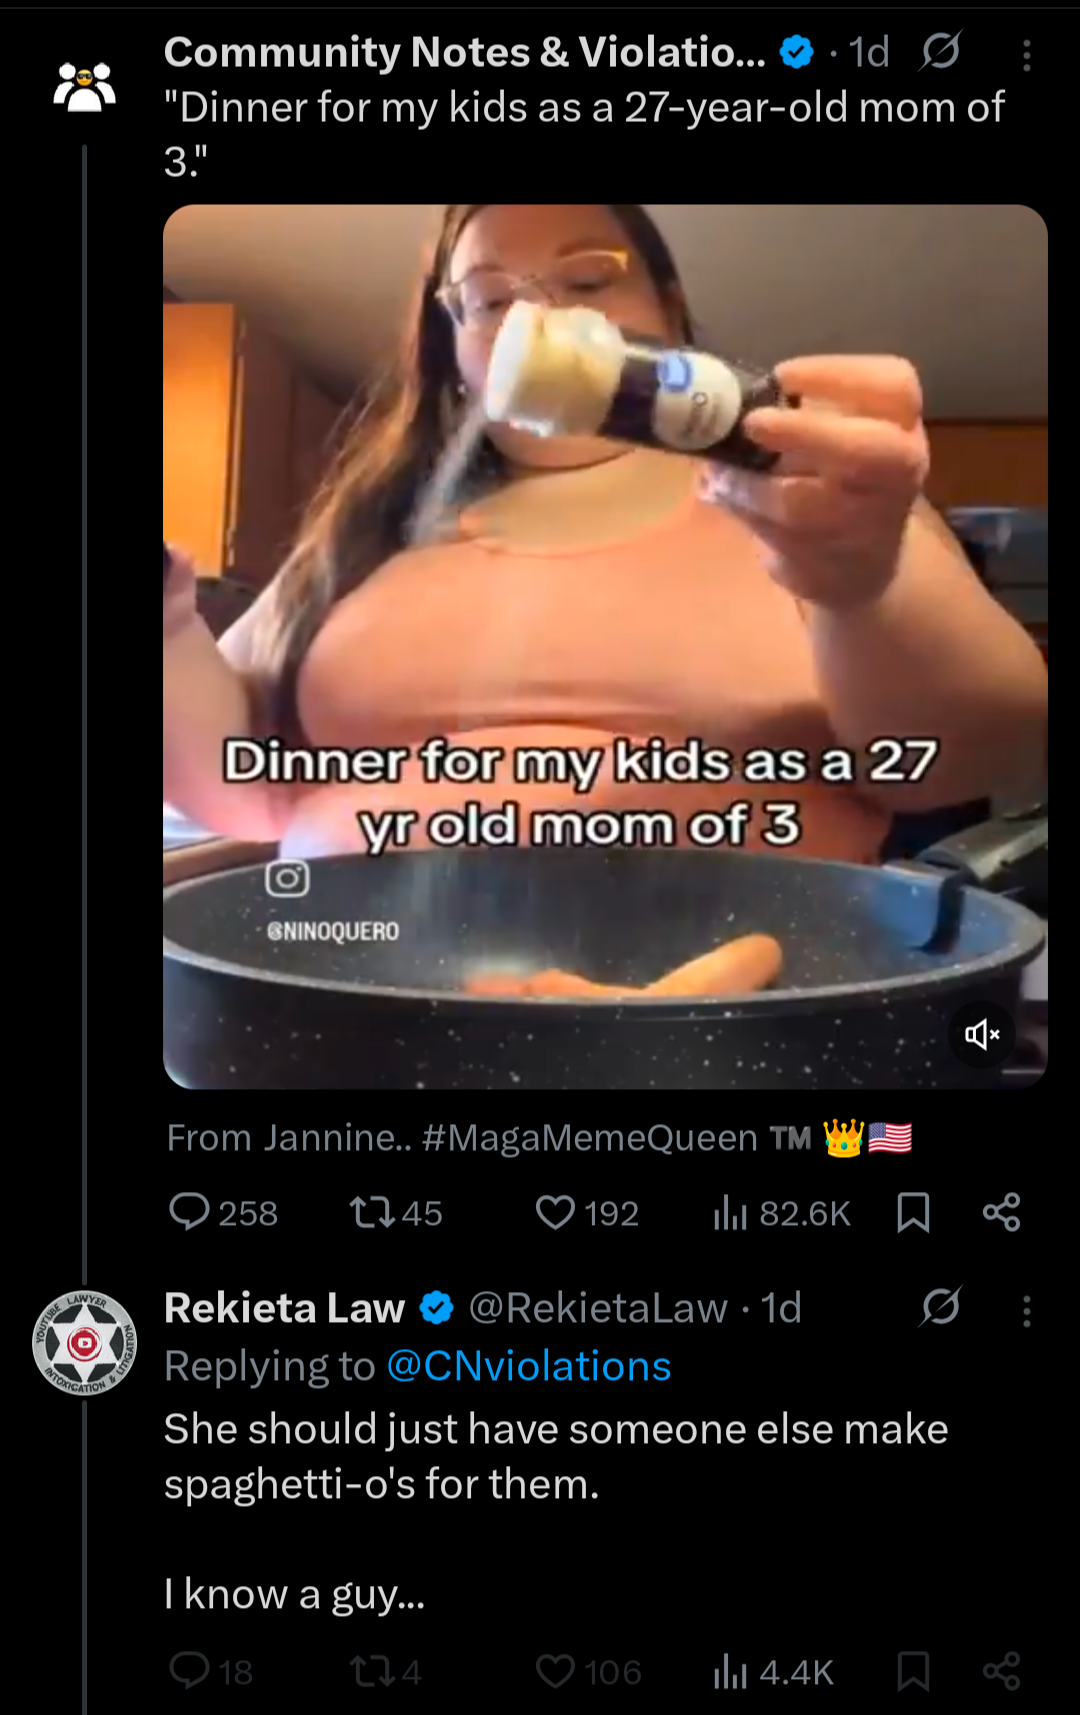Share the Rekieta Law reply
1080x1715 pixels.
coord(1001,1671)
